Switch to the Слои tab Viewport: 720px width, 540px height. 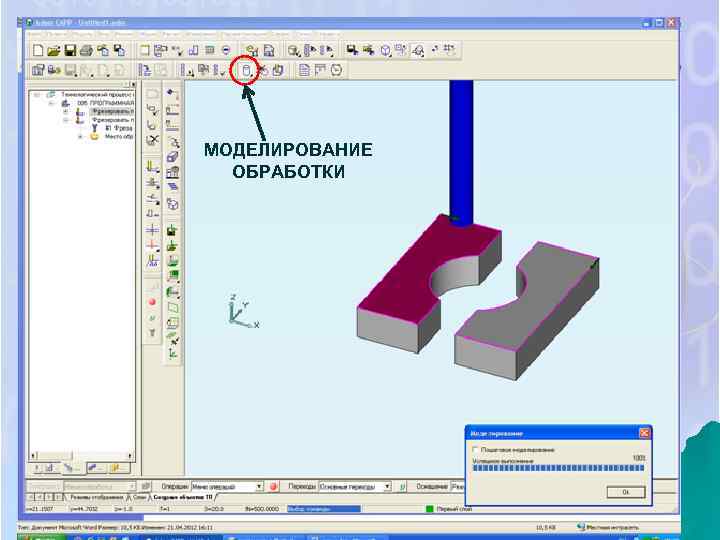(140, 497)
